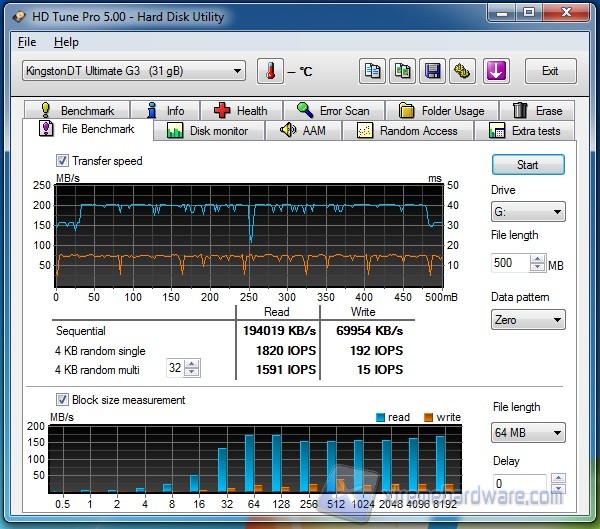Open the File menu
Screen dimensions: 600x529
(x=27, y=42)
